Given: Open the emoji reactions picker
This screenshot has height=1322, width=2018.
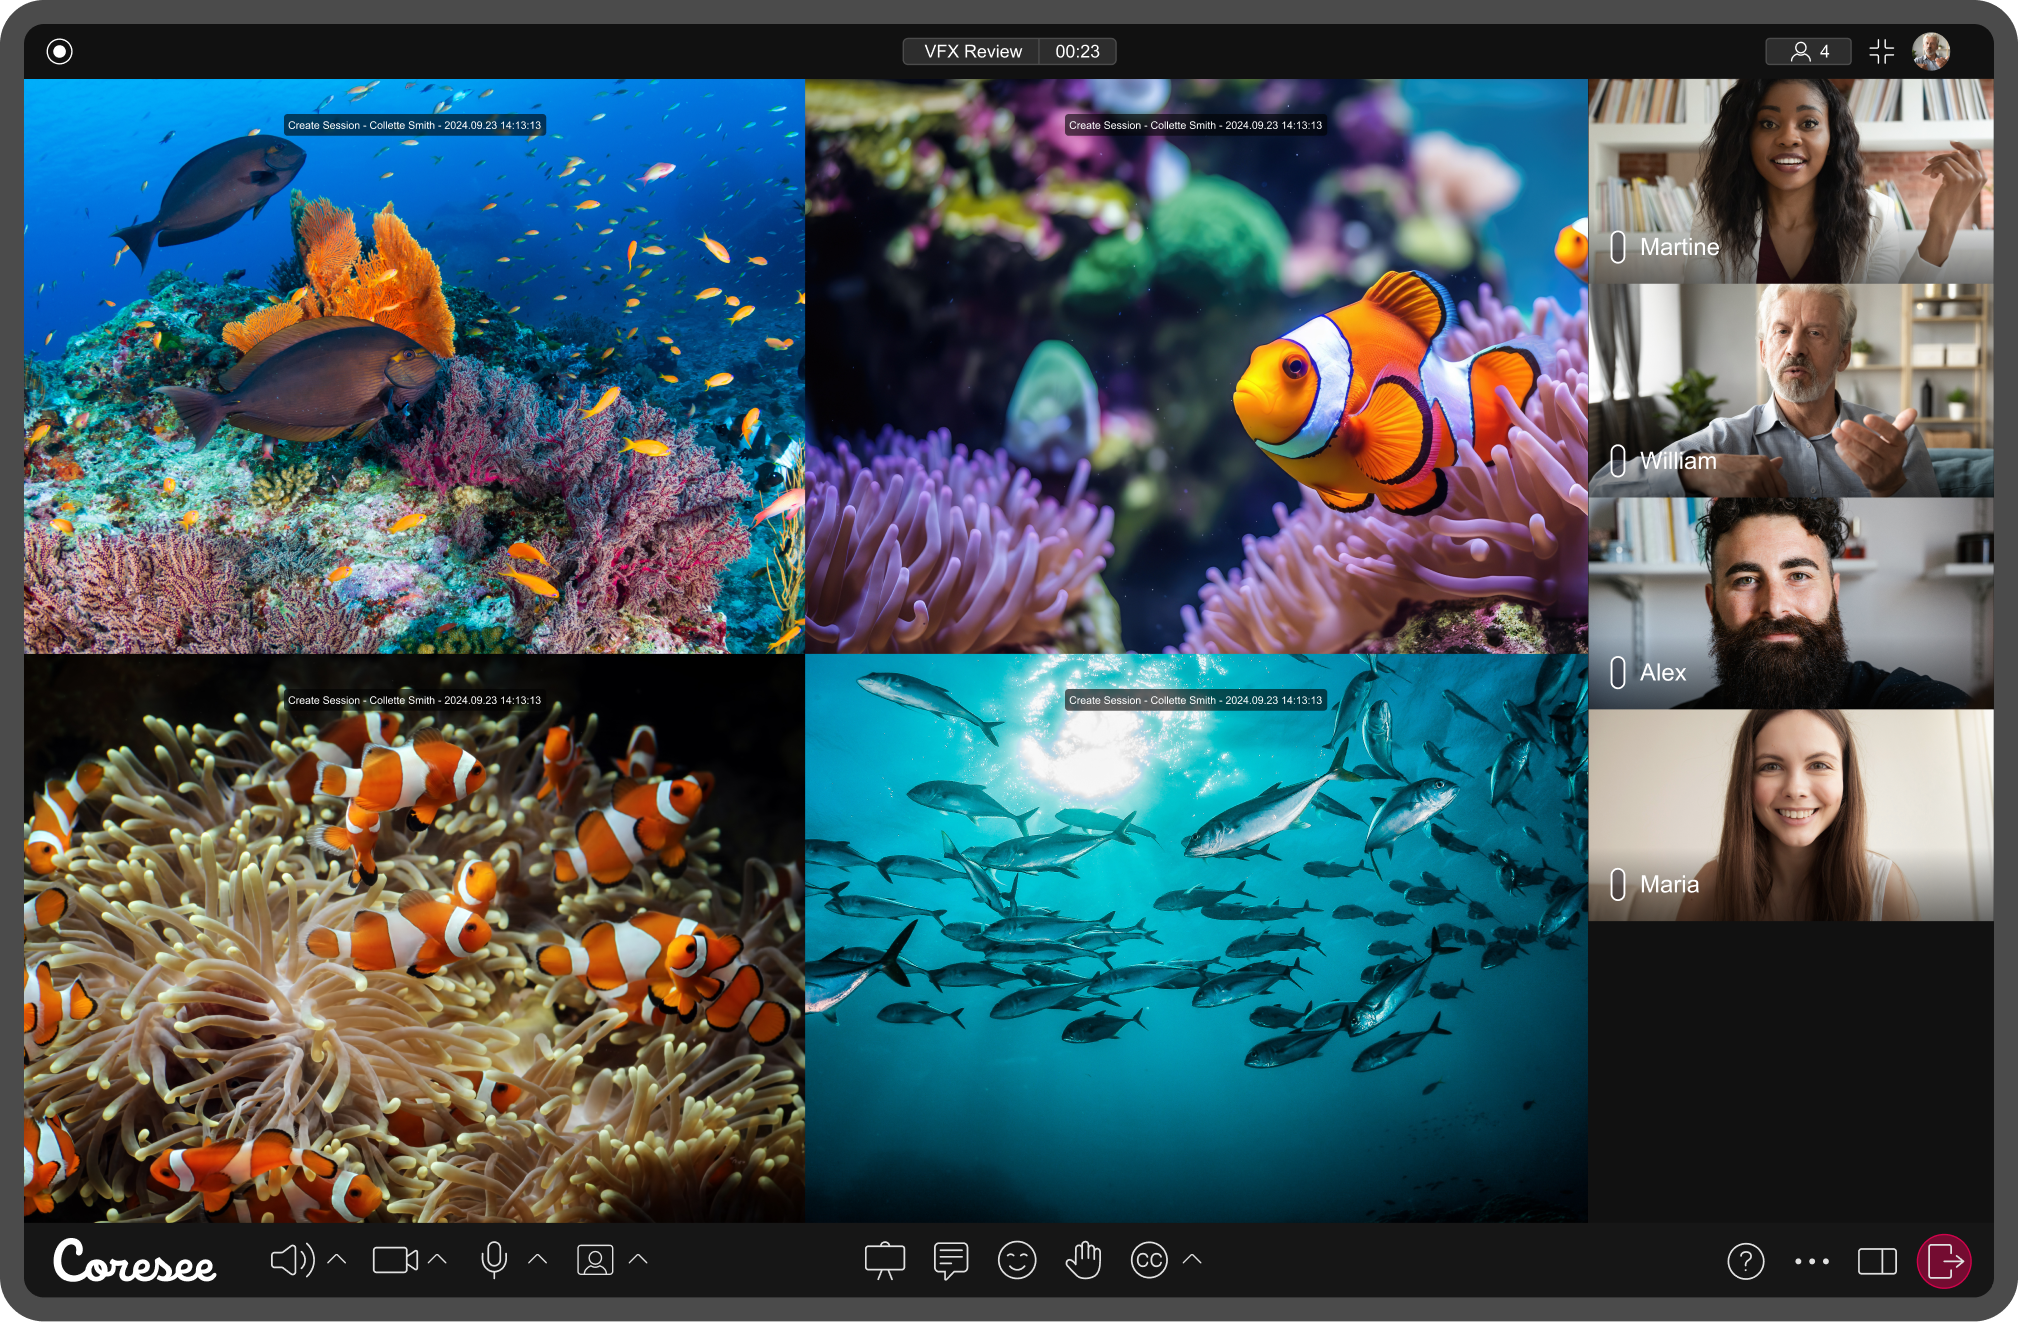Looking at the screenshot, I should (x=1016, y=1260).
